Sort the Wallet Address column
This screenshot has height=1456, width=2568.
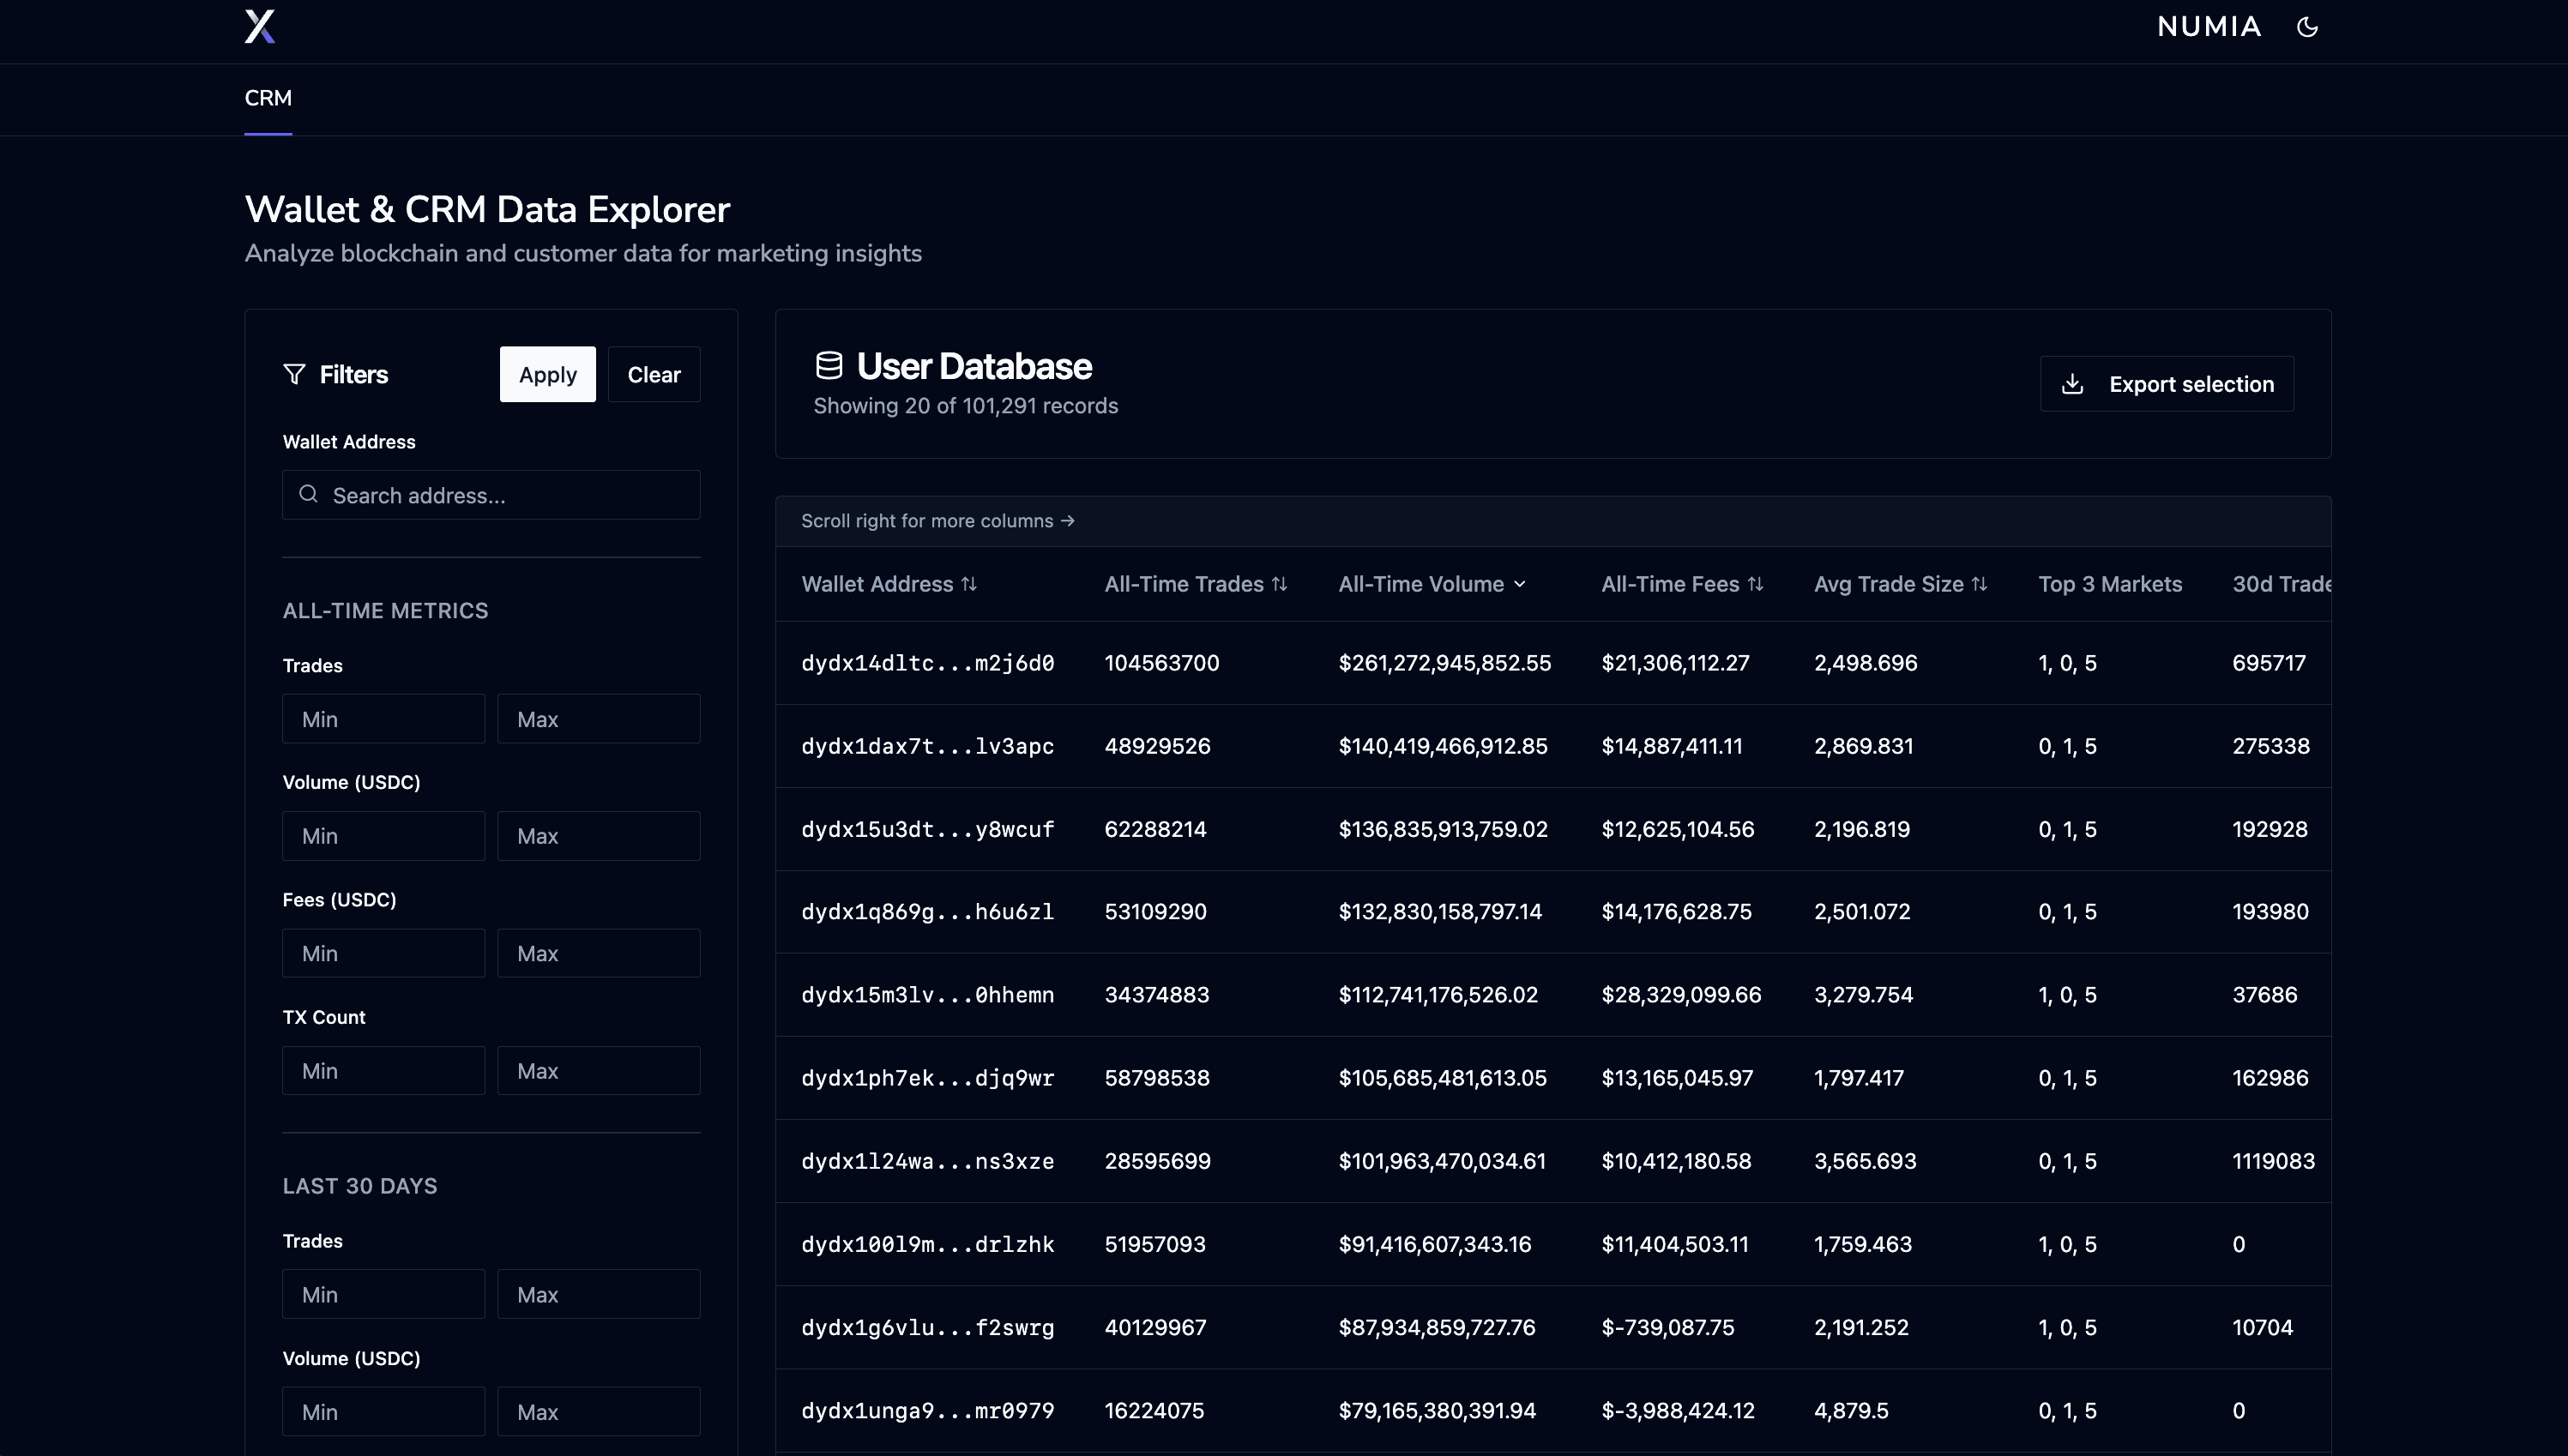click(969, 584)
